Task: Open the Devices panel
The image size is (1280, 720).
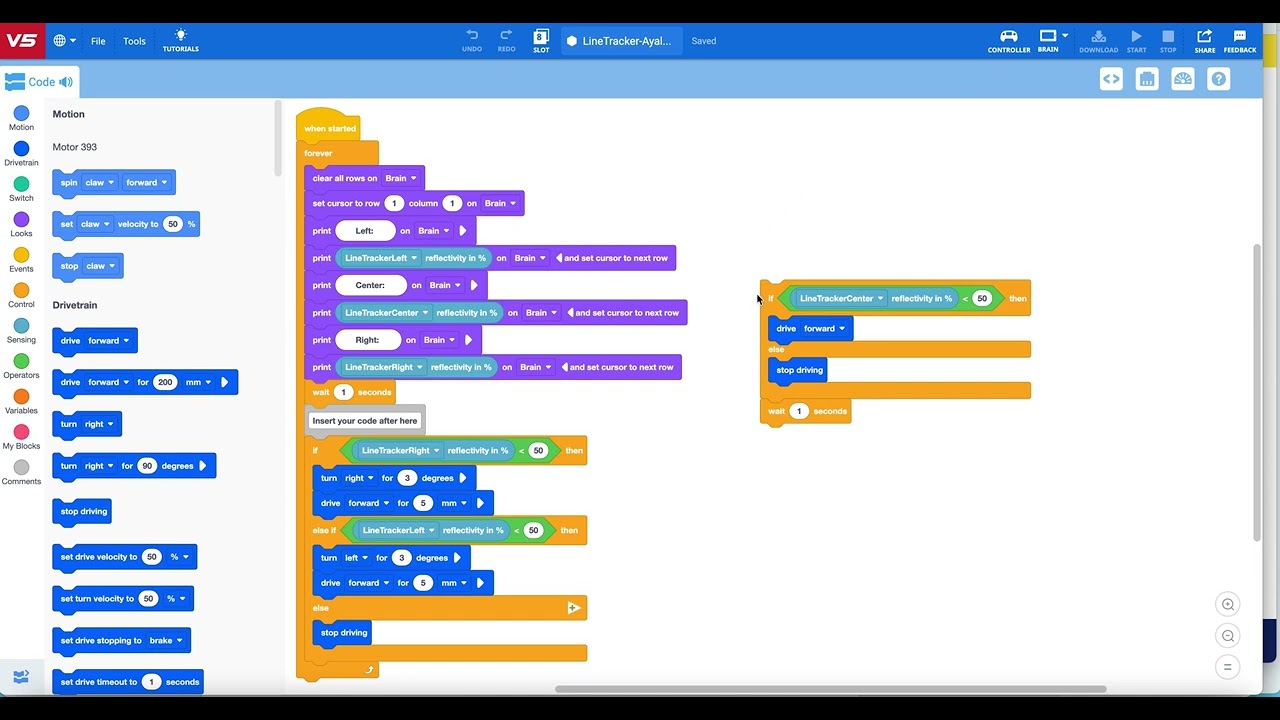Action: click(1147, 80)
